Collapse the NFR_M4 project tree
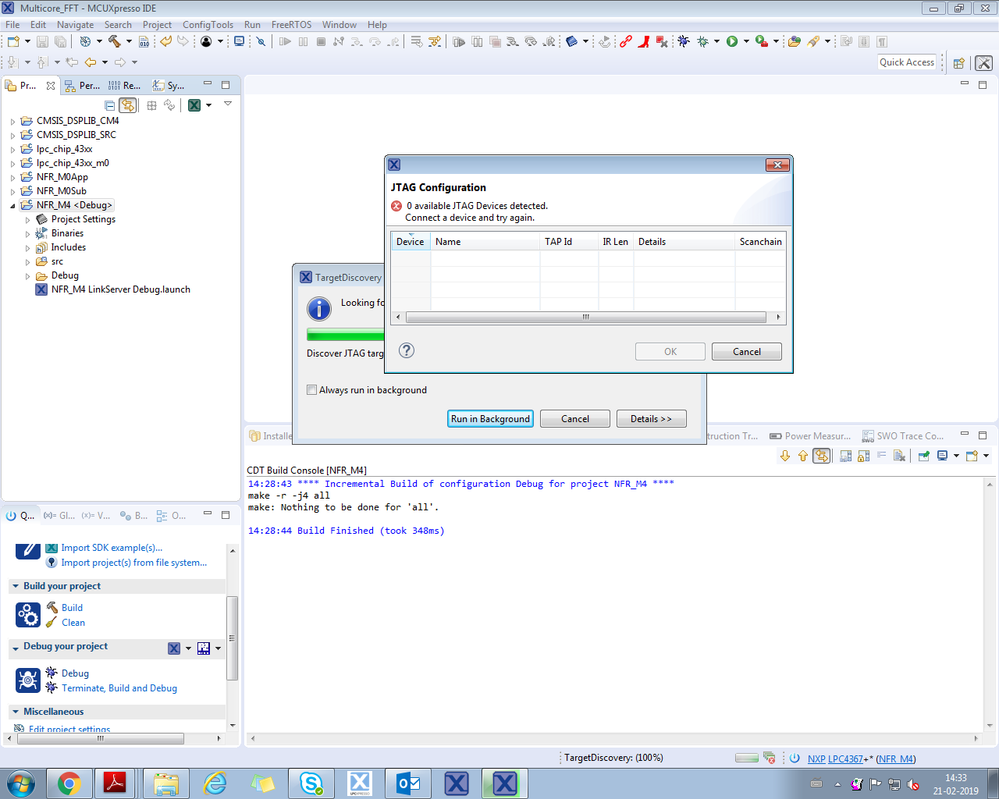 (12, 205)
